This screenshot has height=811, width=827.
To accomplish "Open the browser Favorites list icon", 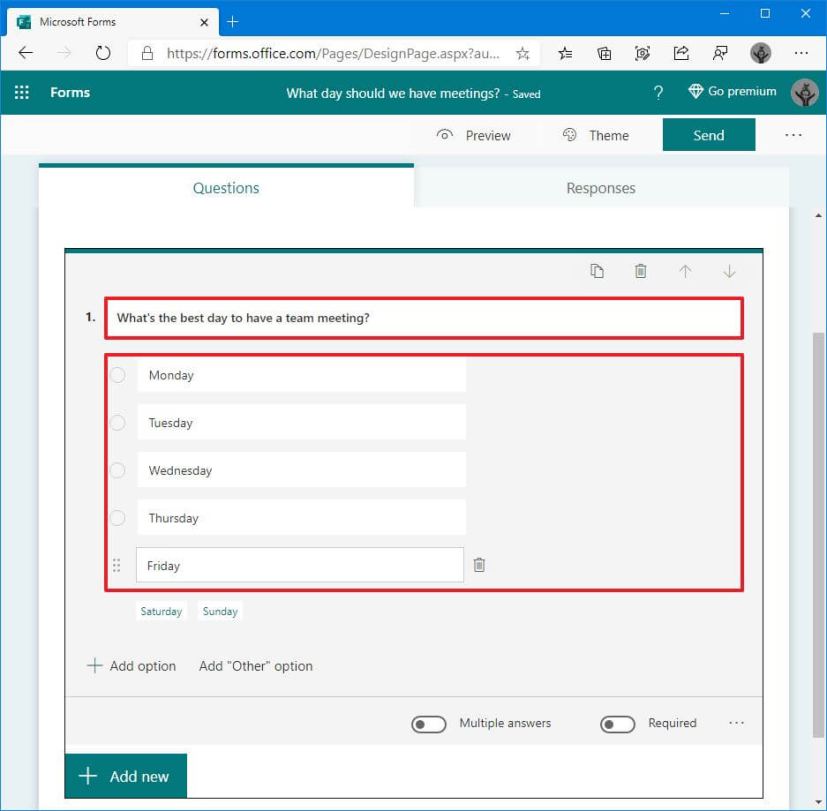I will coord(565,53).
